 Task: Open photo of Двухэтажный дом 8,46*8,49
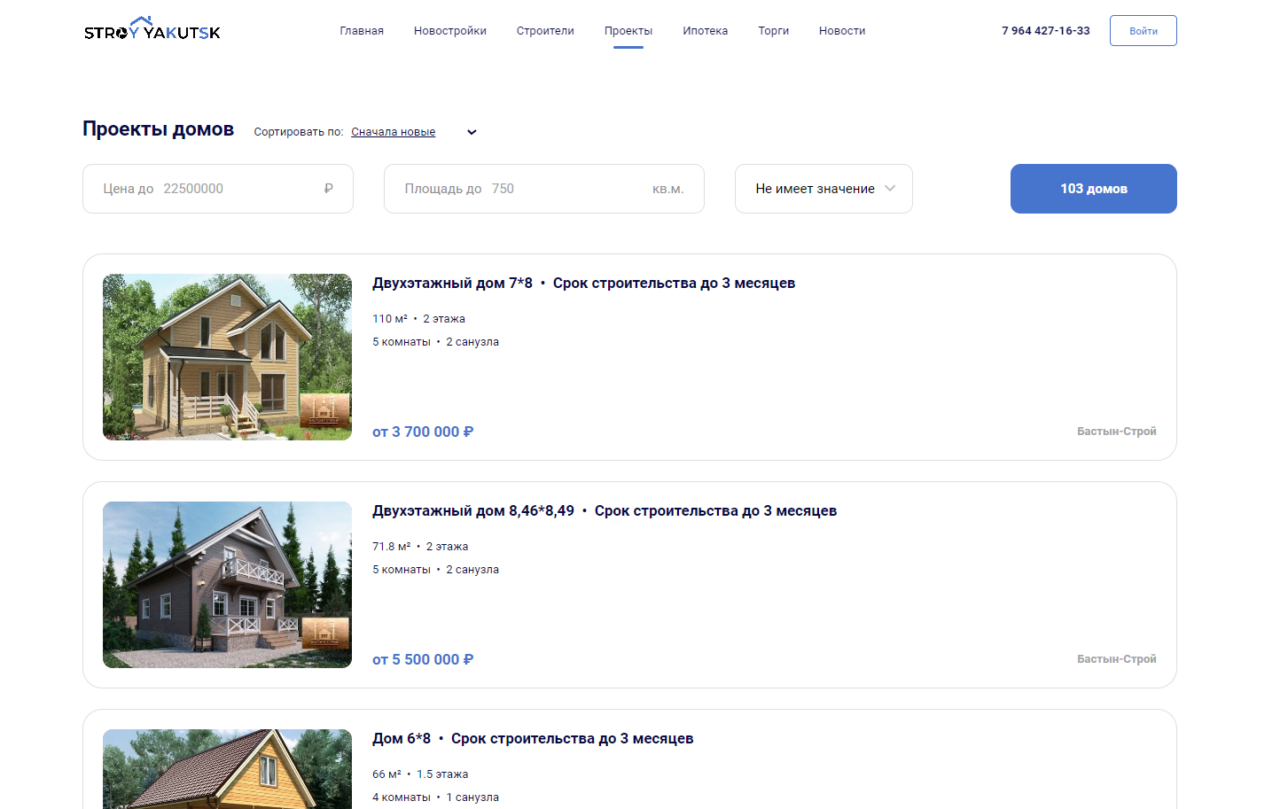click(227, 585)
